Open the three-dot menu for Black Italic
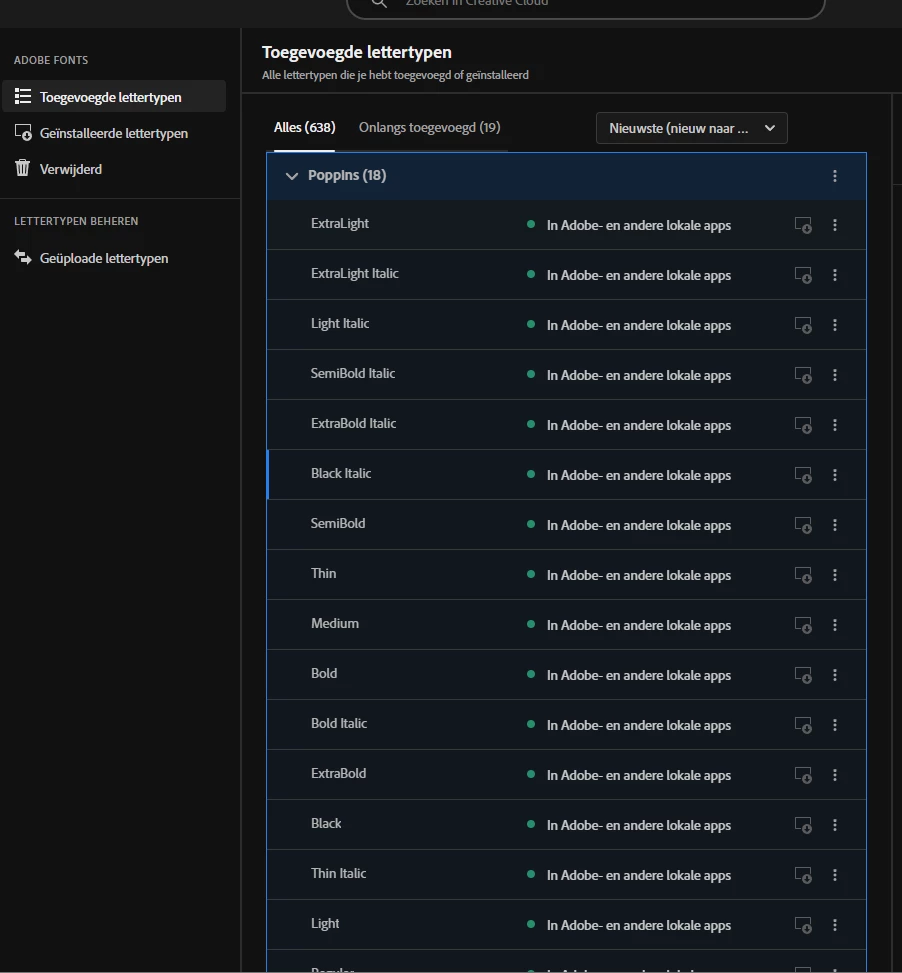Image resolution: width=902 pixels, height=973 pixels. coord(834,475)
